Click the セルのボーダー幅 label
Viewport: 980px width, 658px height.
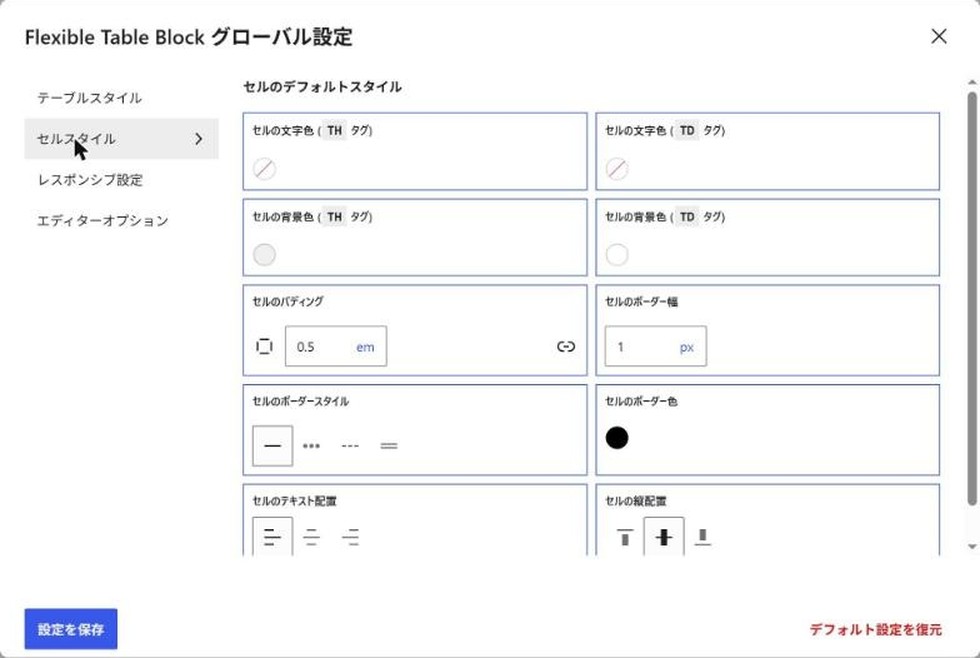641,301
